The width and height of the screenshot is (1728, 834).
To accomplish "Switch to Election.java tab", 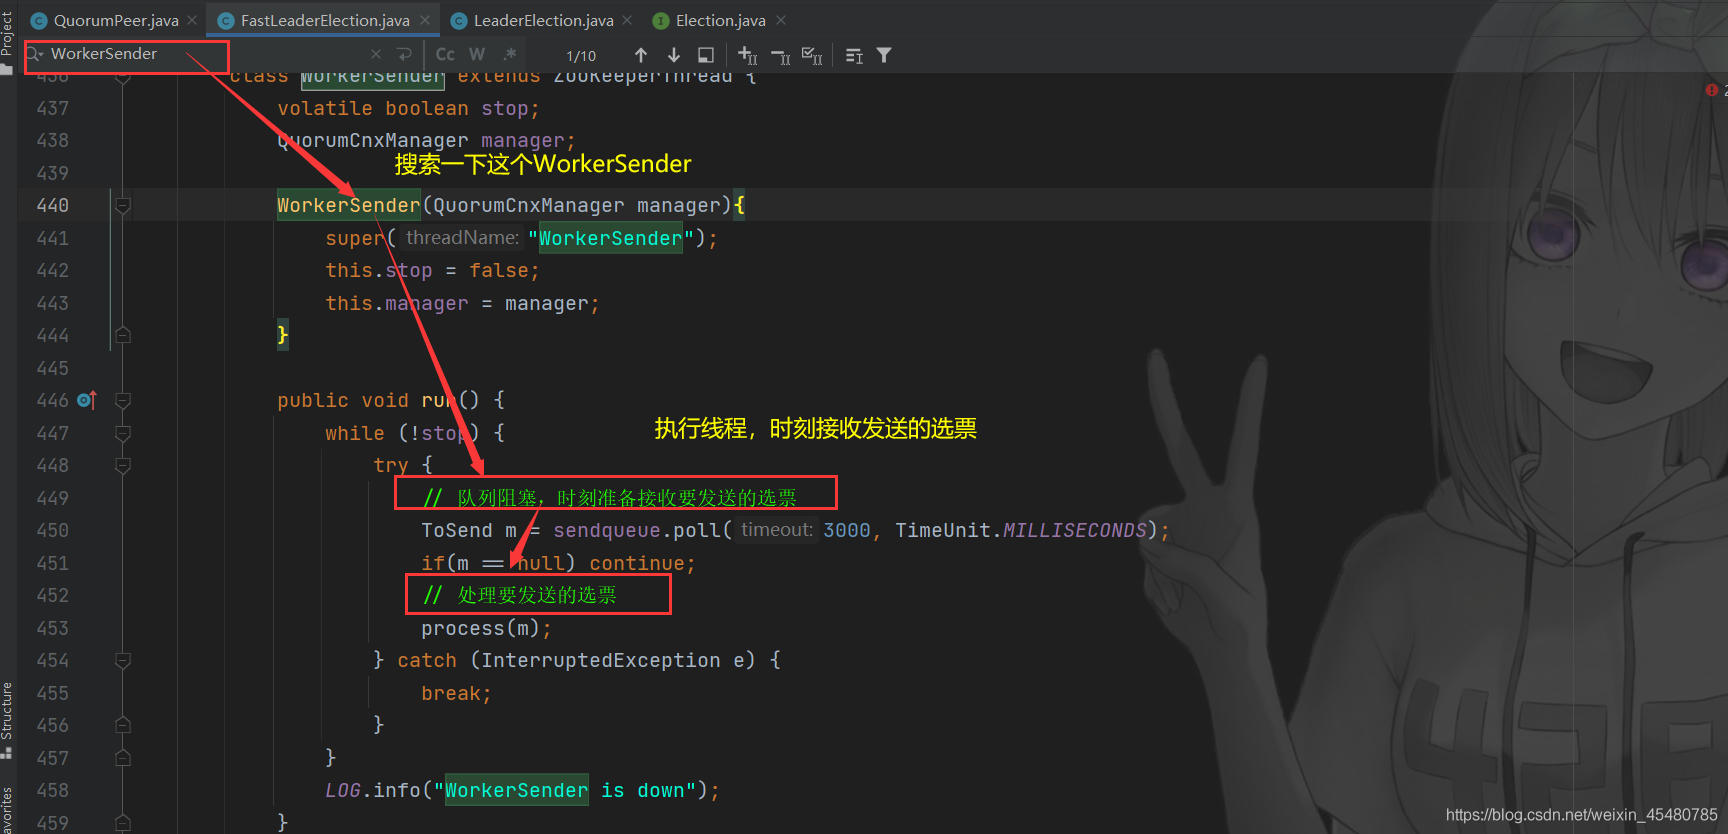I will coord(720,20).
